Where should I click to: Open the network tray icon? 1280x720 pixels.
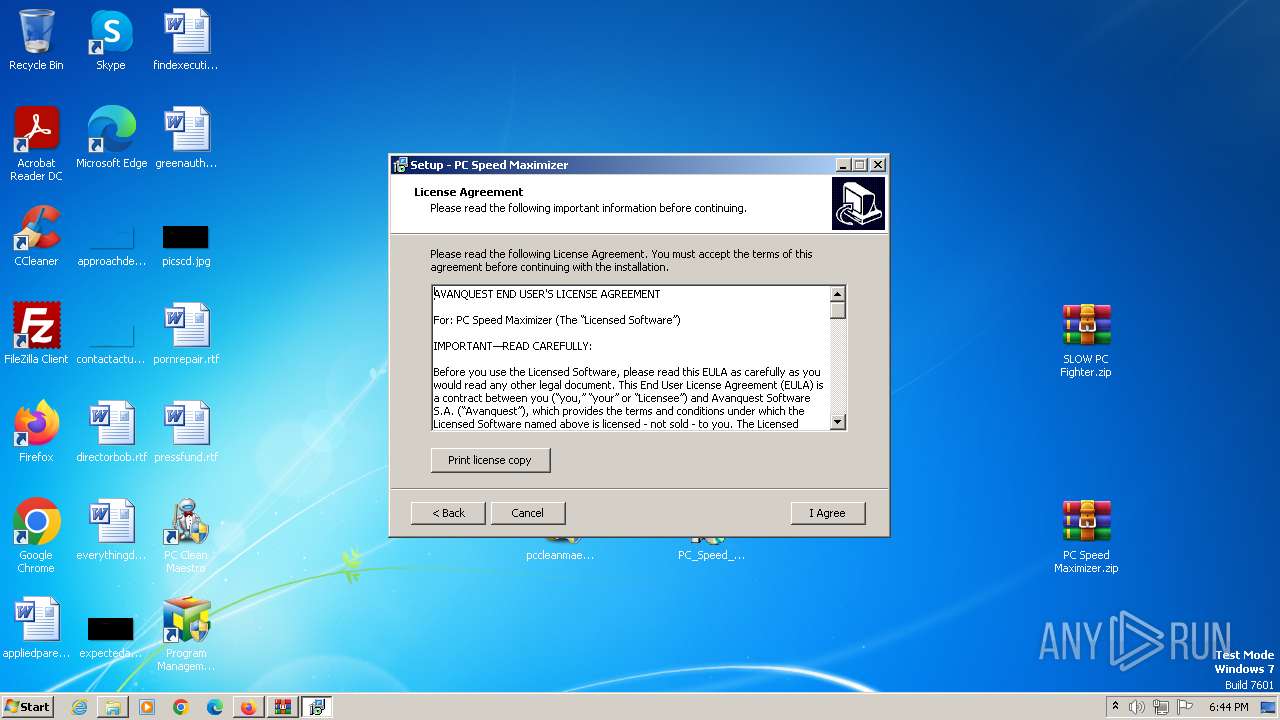(x=1161, y=707)
